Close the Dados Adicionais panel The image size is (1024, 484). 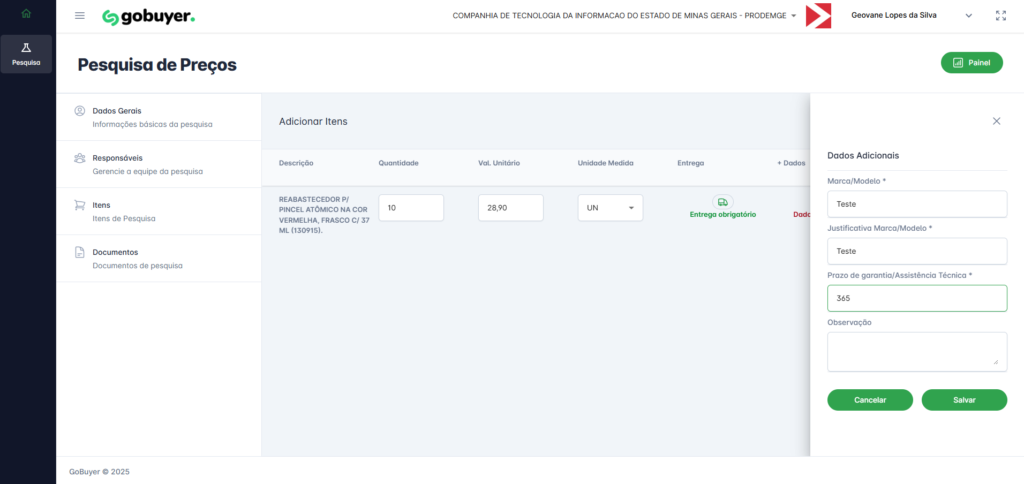pyautogui.click(x=996, y=121)
